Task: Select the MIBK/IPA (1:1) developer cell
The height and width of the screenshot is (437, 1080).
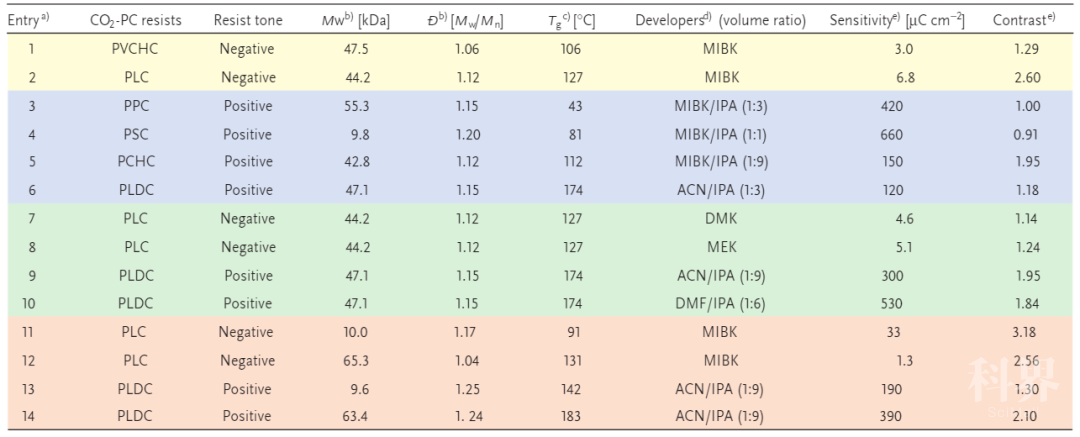Action: coord(721,134)
